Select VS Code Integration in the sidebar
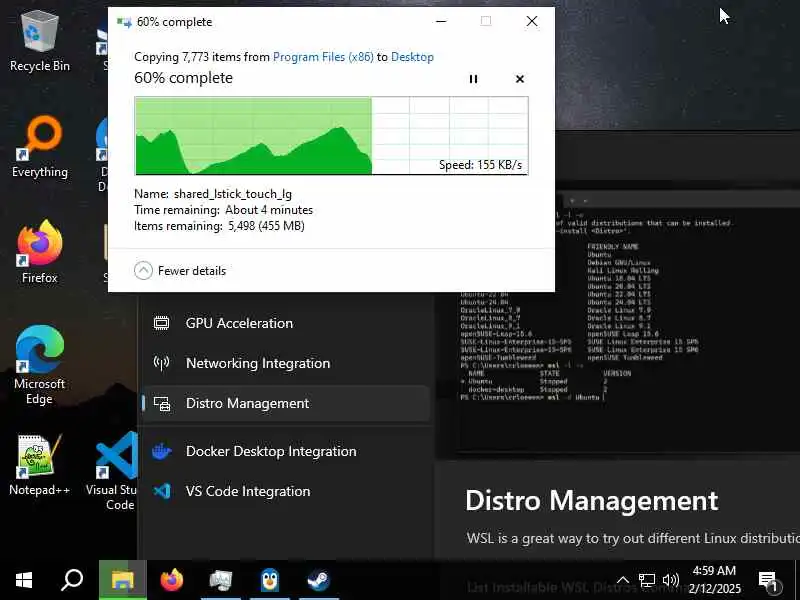Image resolution: width=800 pixels, height=600 pixels. coord(286,491)
